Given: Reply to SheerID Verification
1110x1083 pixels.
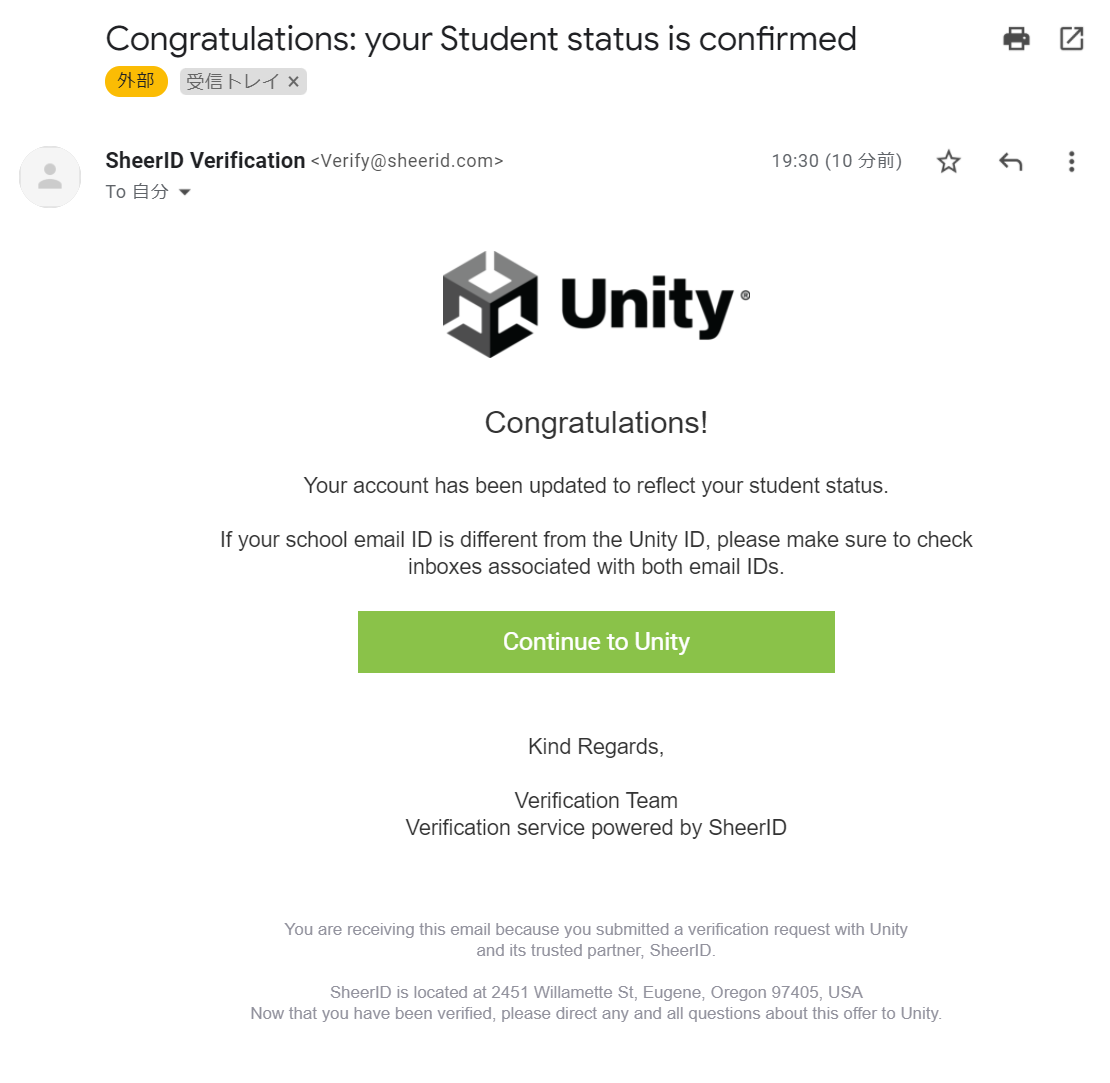Looking at the screenshot, I should [1010, 160].
